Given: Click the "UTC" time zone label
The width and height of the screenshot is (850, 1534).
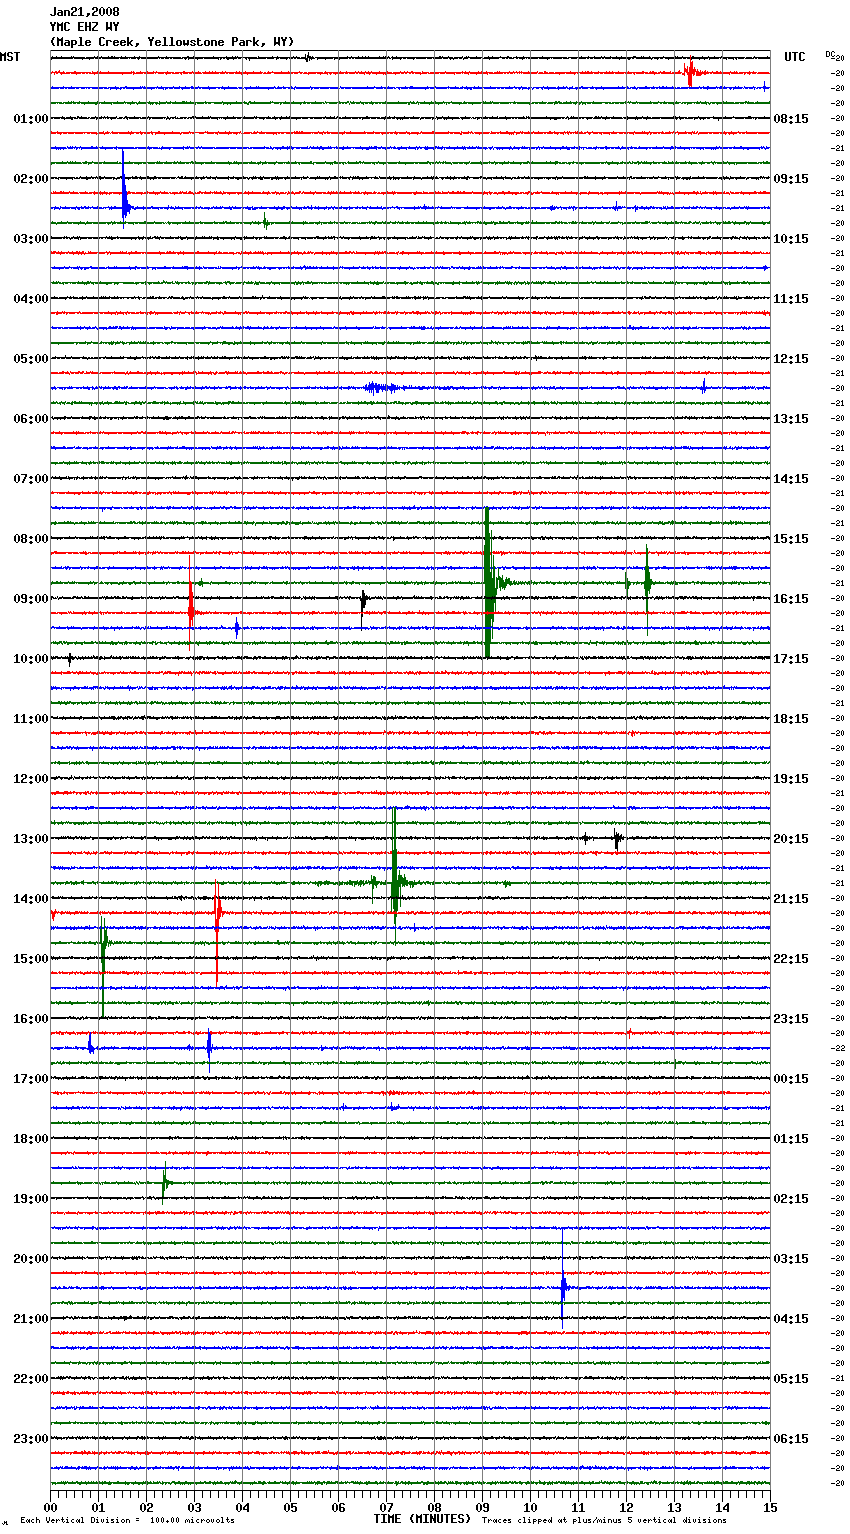Looking at the screenshot, I should 795,57.
